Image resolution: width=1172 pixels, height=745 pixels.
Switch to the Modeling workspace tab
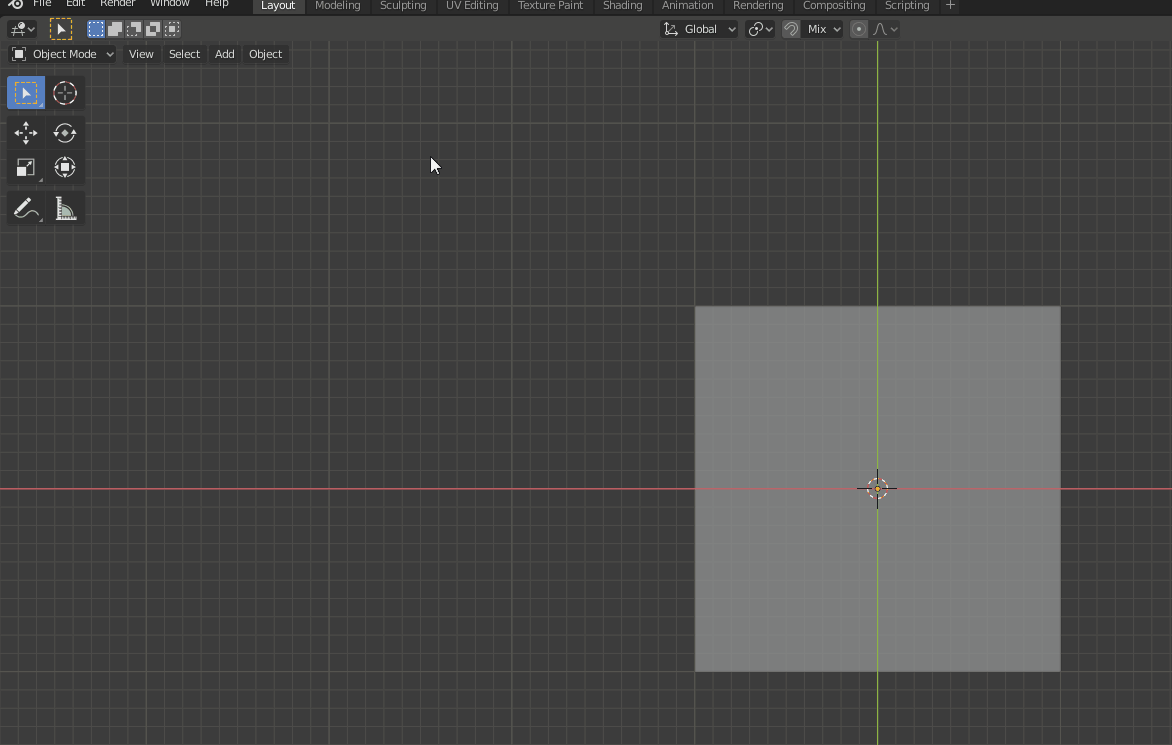click(x=337, y=6)
